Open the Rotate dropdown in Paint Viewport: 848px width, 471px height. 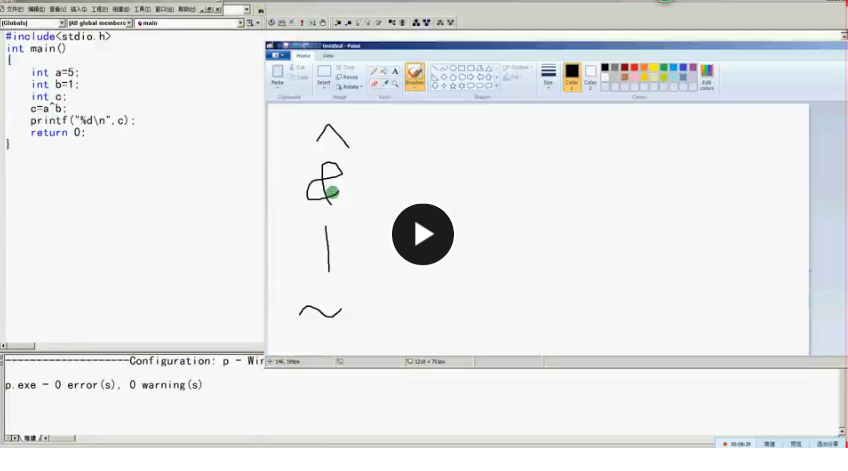click(x=349, y=87)
